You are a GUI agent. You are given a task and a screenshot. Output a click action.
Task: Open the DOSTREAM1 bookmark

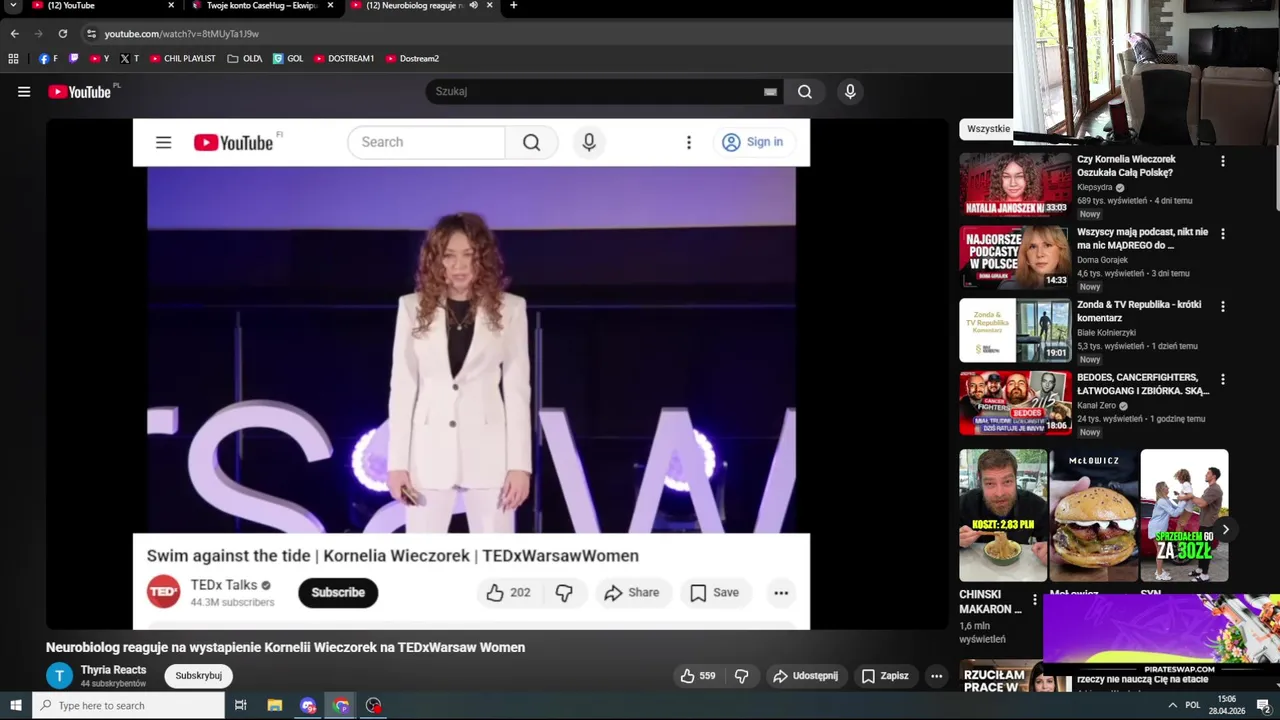click(344, 59)
